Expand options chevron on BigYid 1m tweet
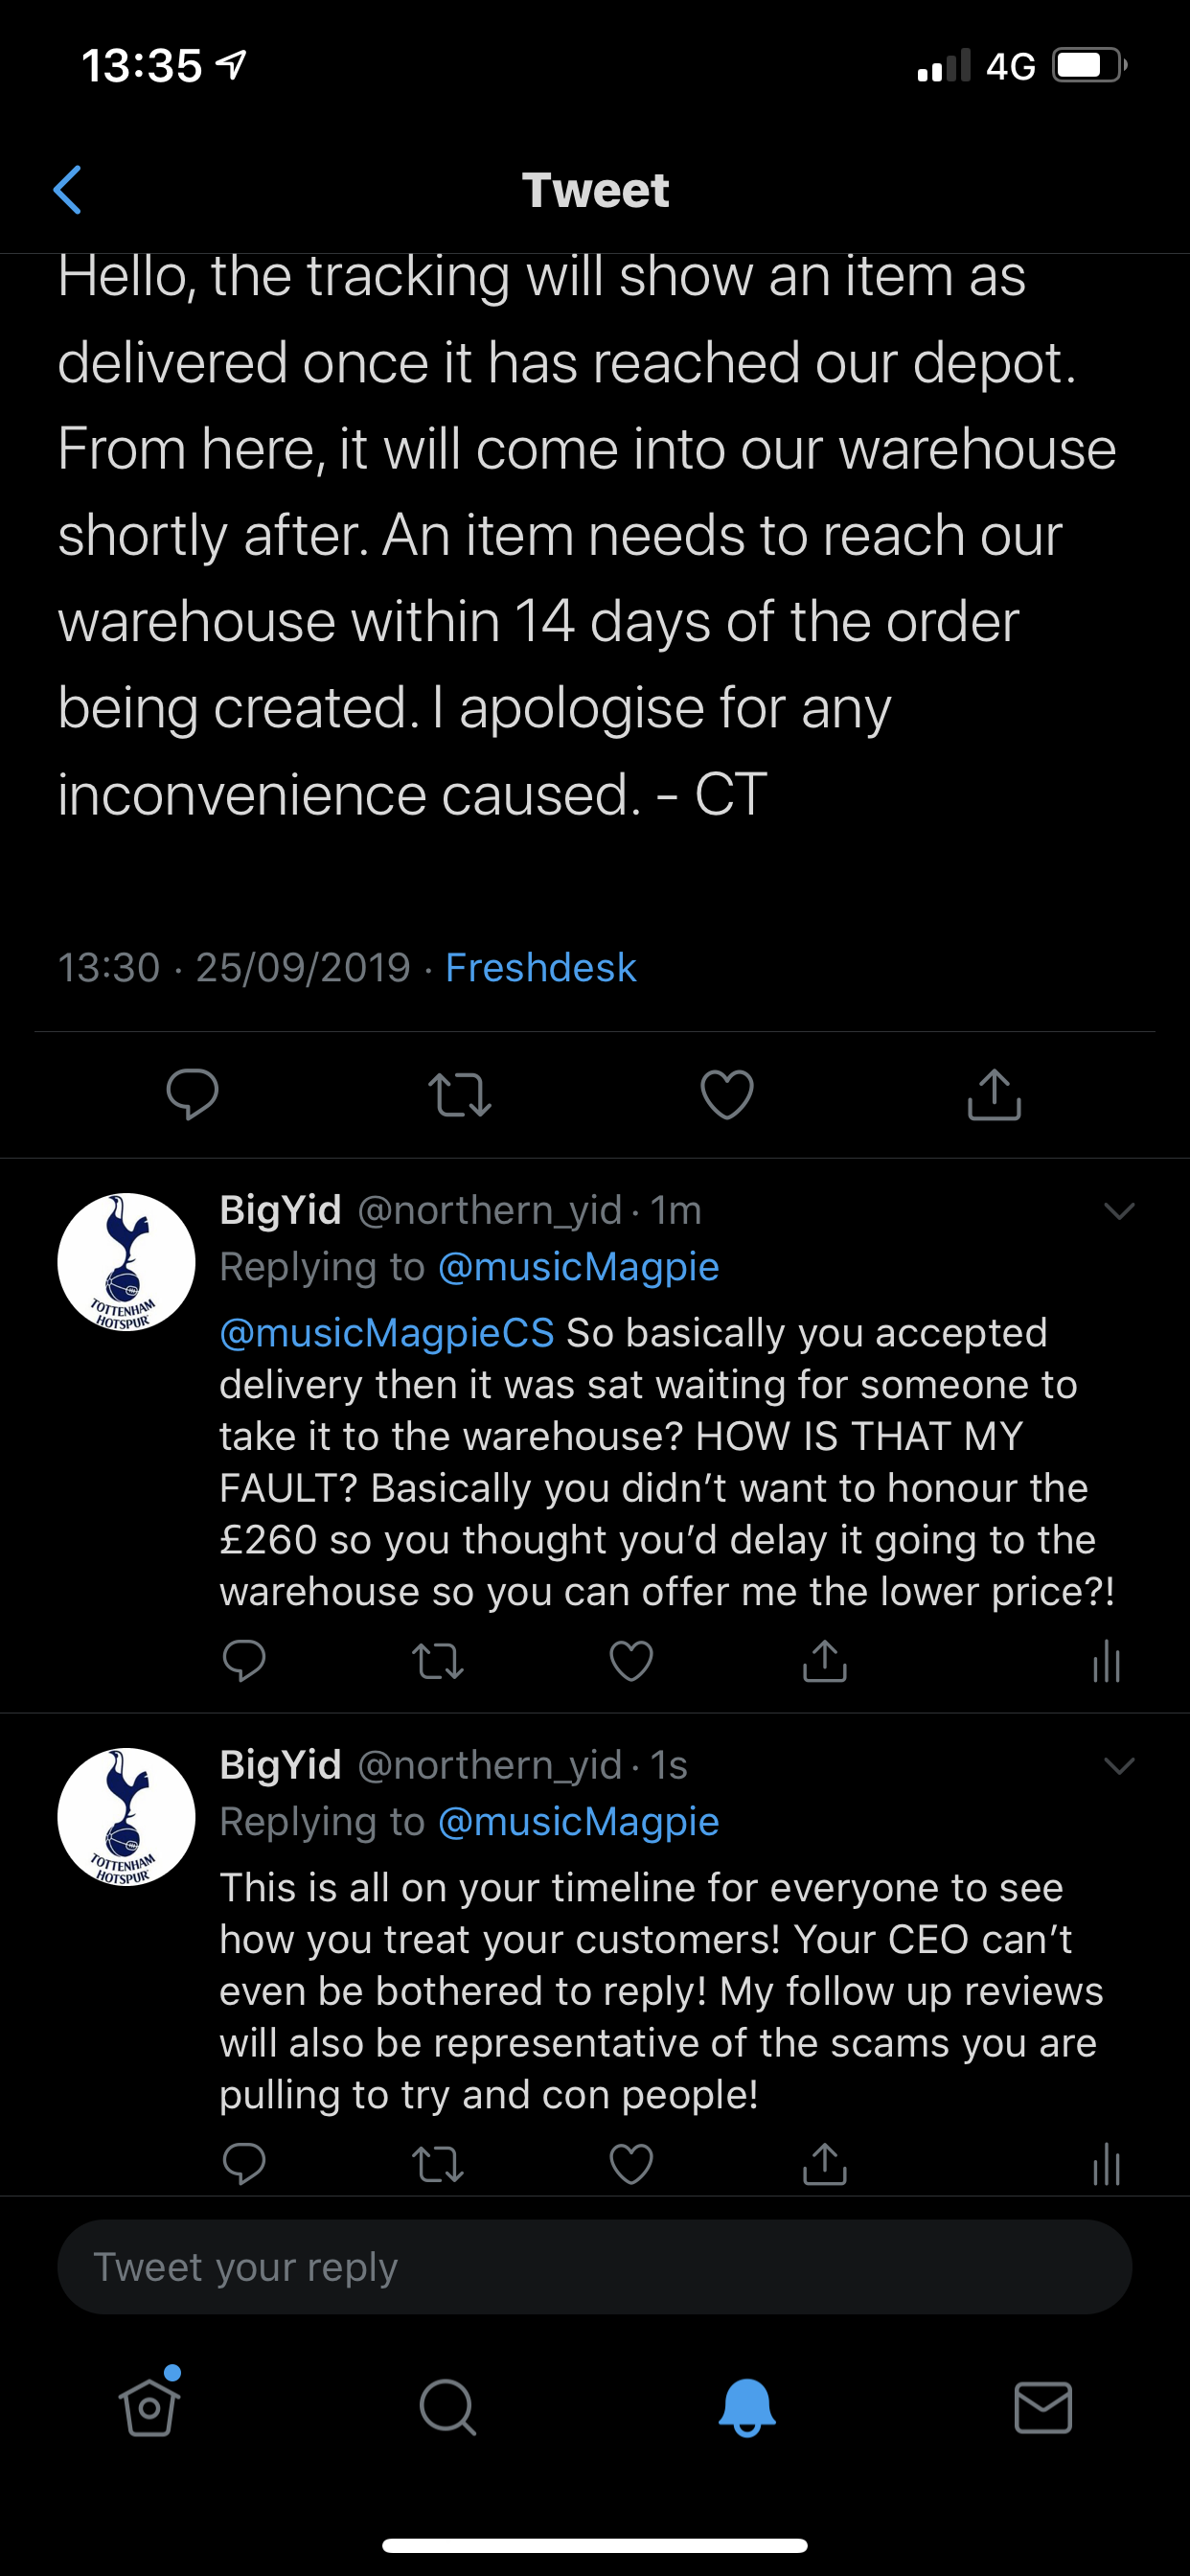Screen dimensions: 1190x2576 [1118, 1211]
